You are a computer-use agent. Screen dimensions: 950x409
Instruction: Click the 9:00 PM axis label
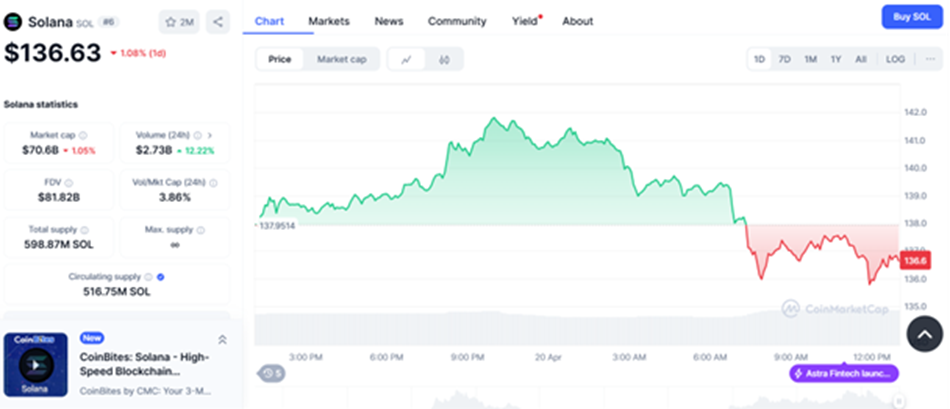[x=467, y=357]
